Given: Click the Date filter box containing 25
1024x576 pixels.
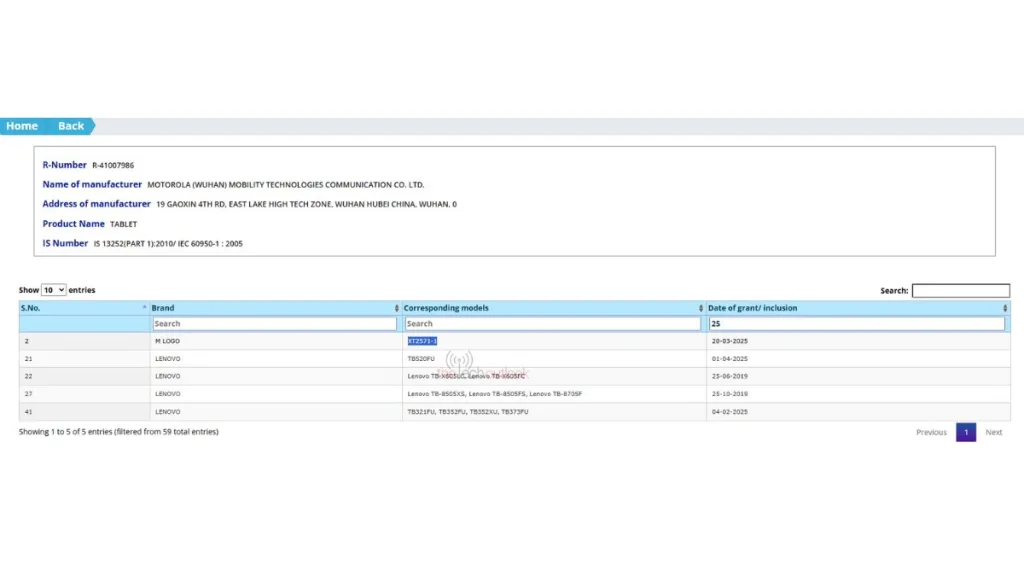Looking at the screenshot, I should pos(857,324).
